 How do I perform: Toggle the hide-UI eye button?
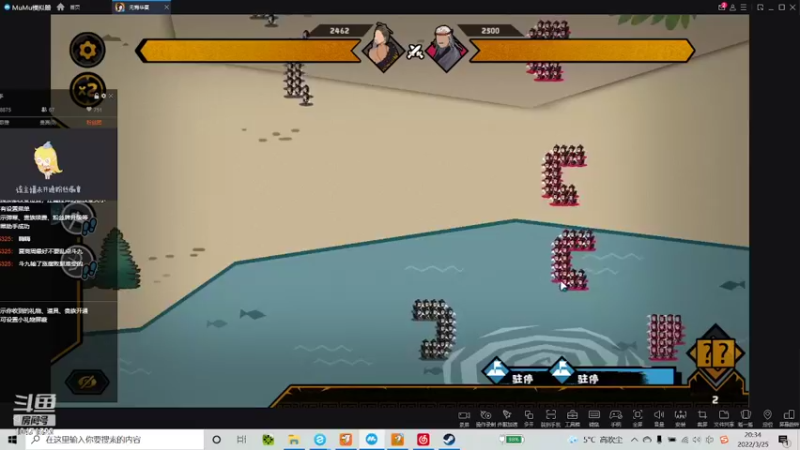point(87,382)
